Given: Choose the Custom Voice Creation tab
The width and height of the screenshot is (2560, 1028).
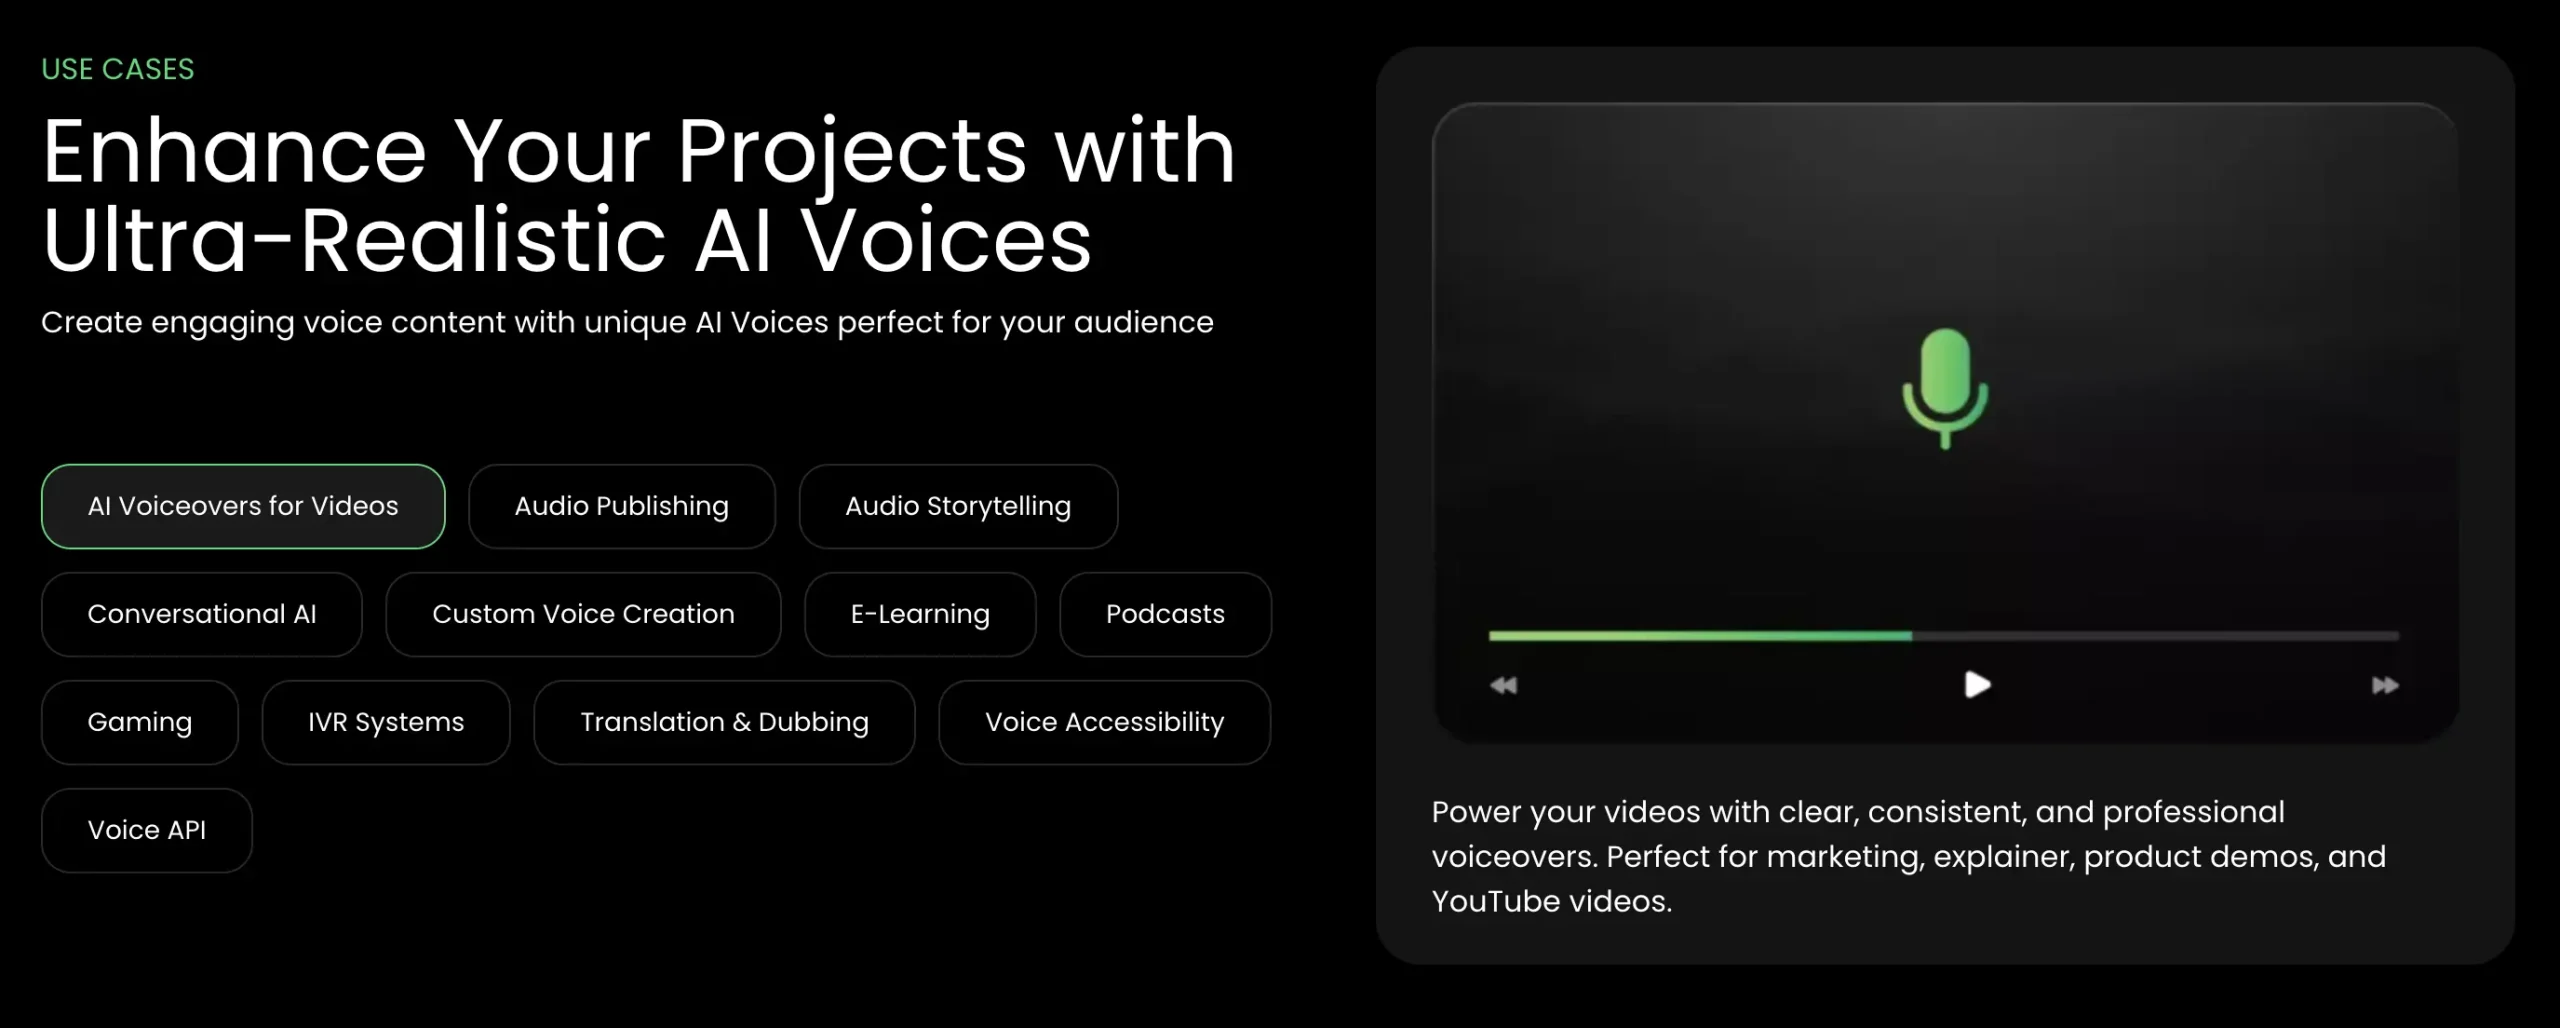Looking at the screenshot, I should click(583, 614).
